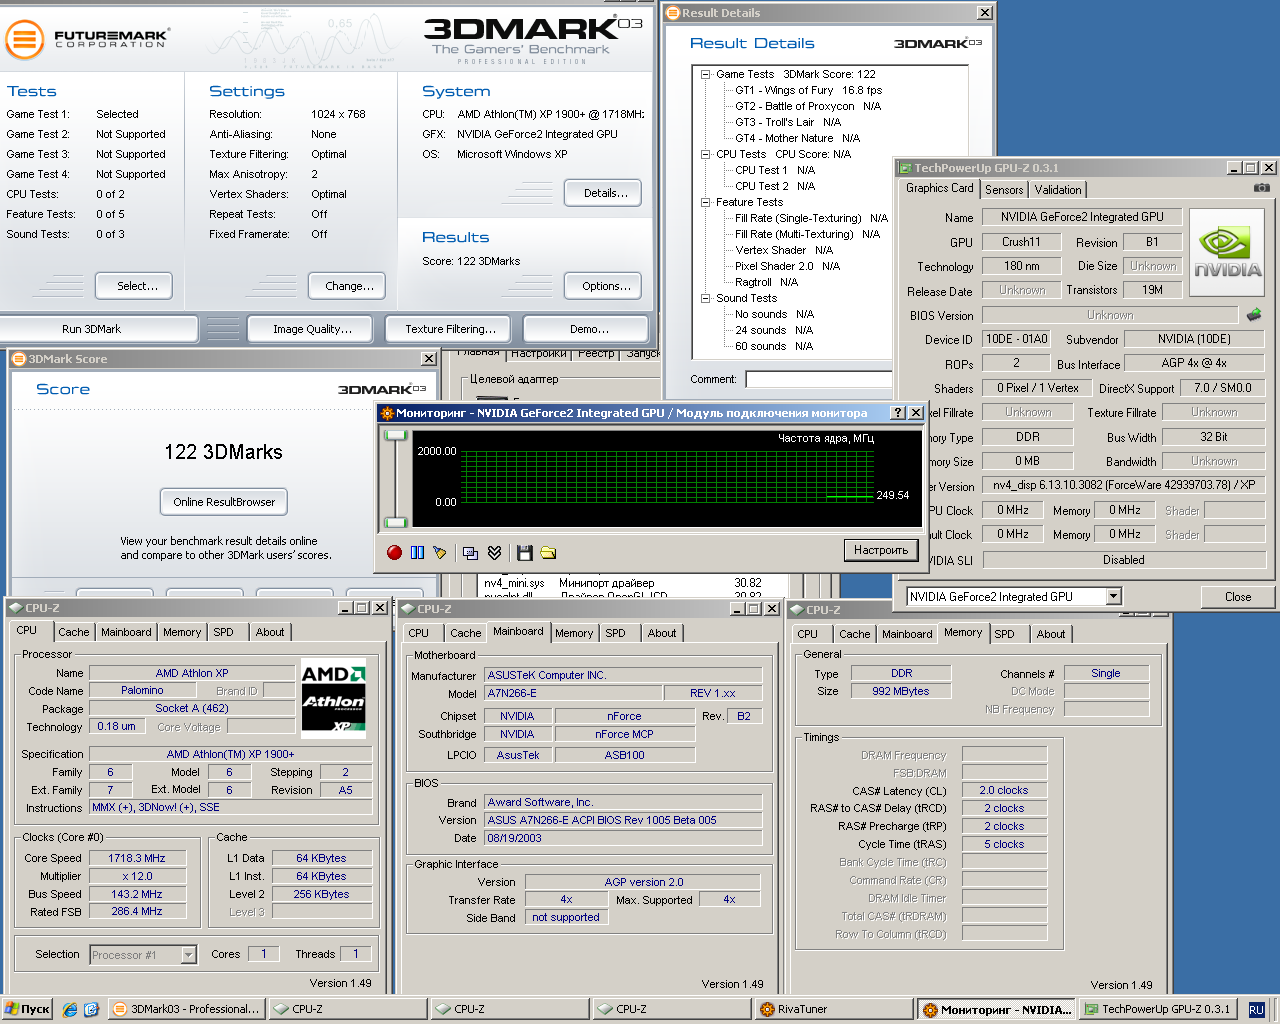
Task: Click the RU language indicator in the tray
Action: click(1257, 1010)
